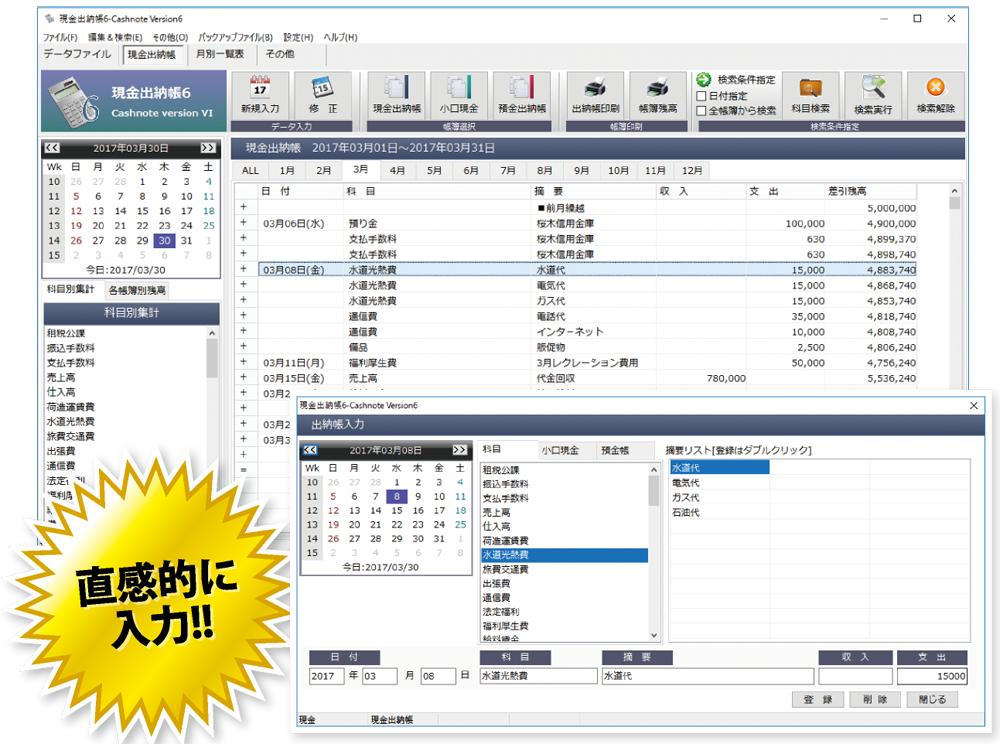Screen dimensions: 1000x744
Task: Enable the 日付指定 checkbox
Action: (702, 96)
